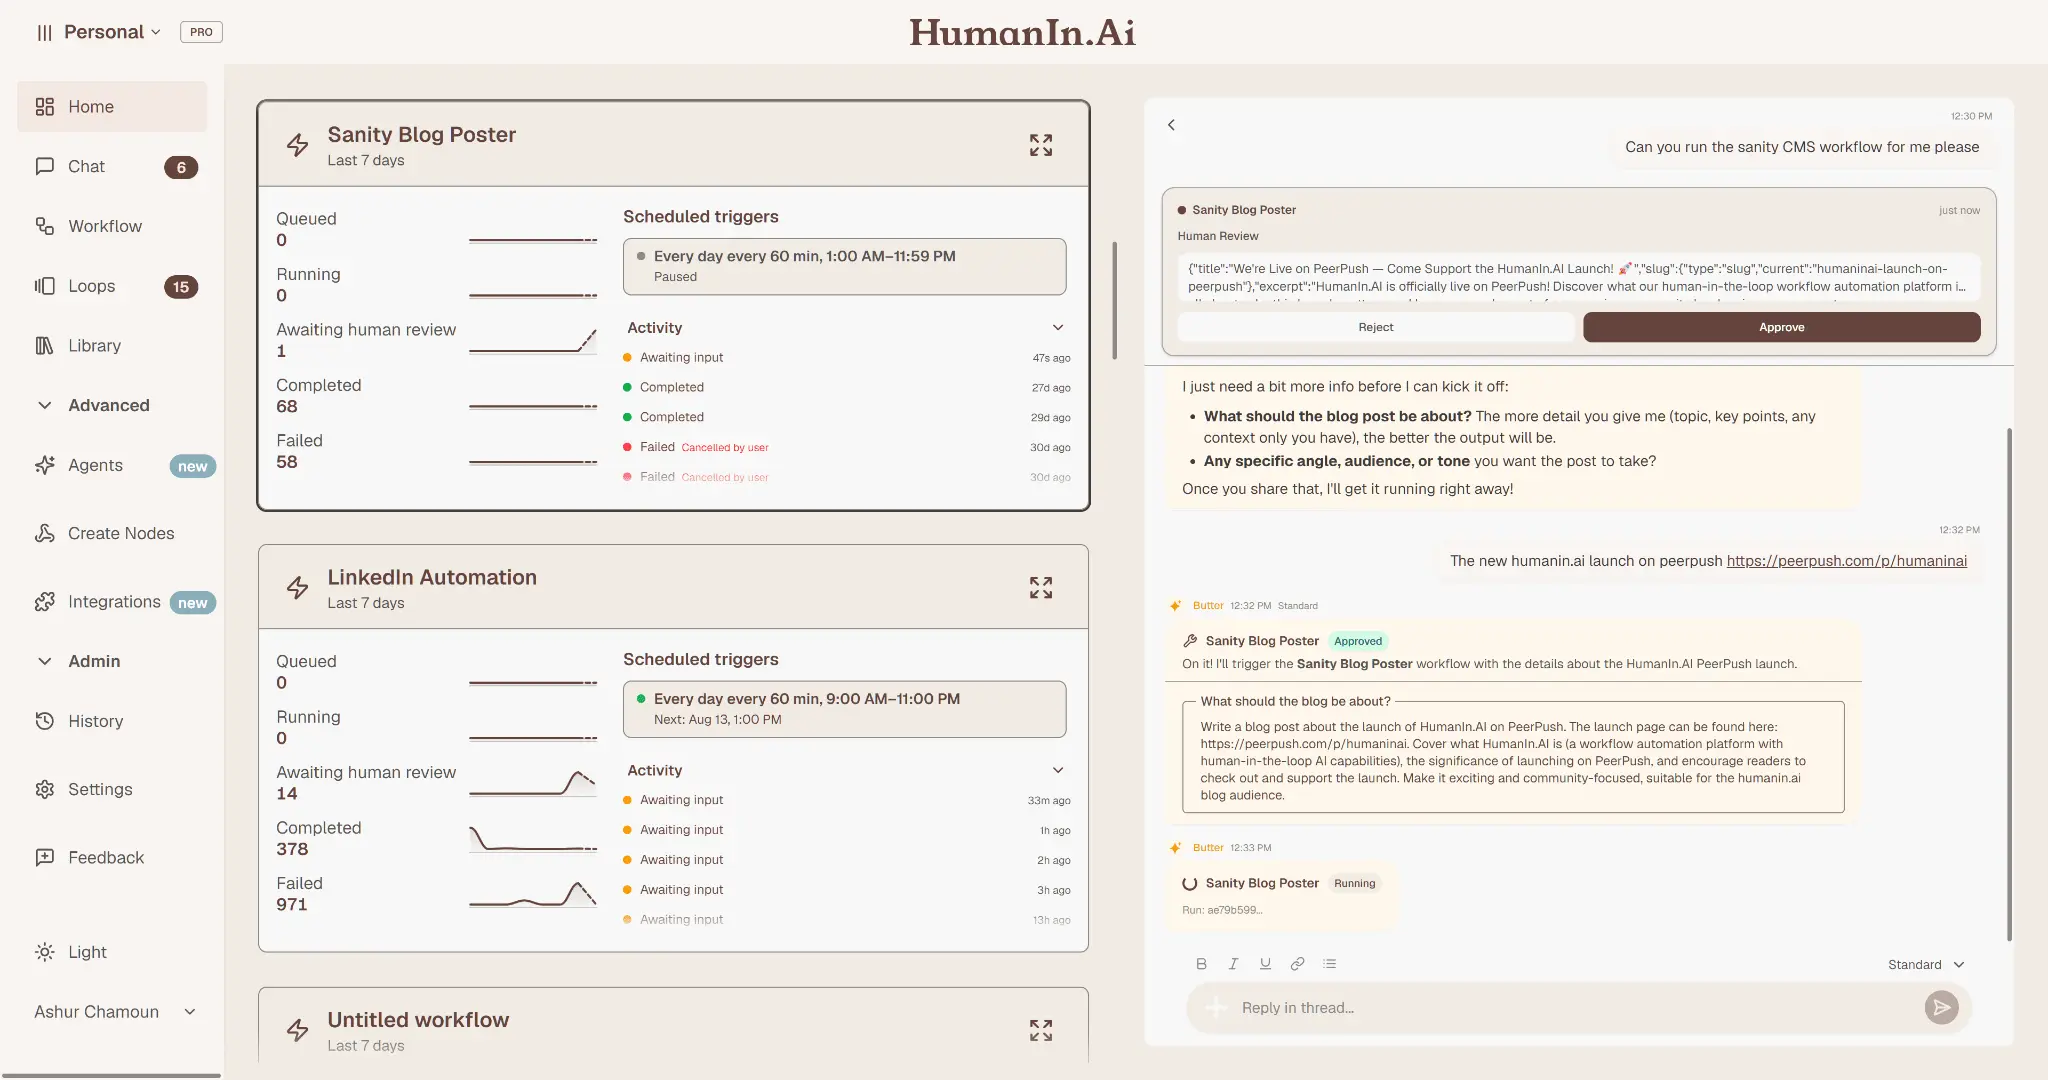Click the Sanity Blog Poster Approved tool entry
2048x1080 pixels.
pos(1284,641)
